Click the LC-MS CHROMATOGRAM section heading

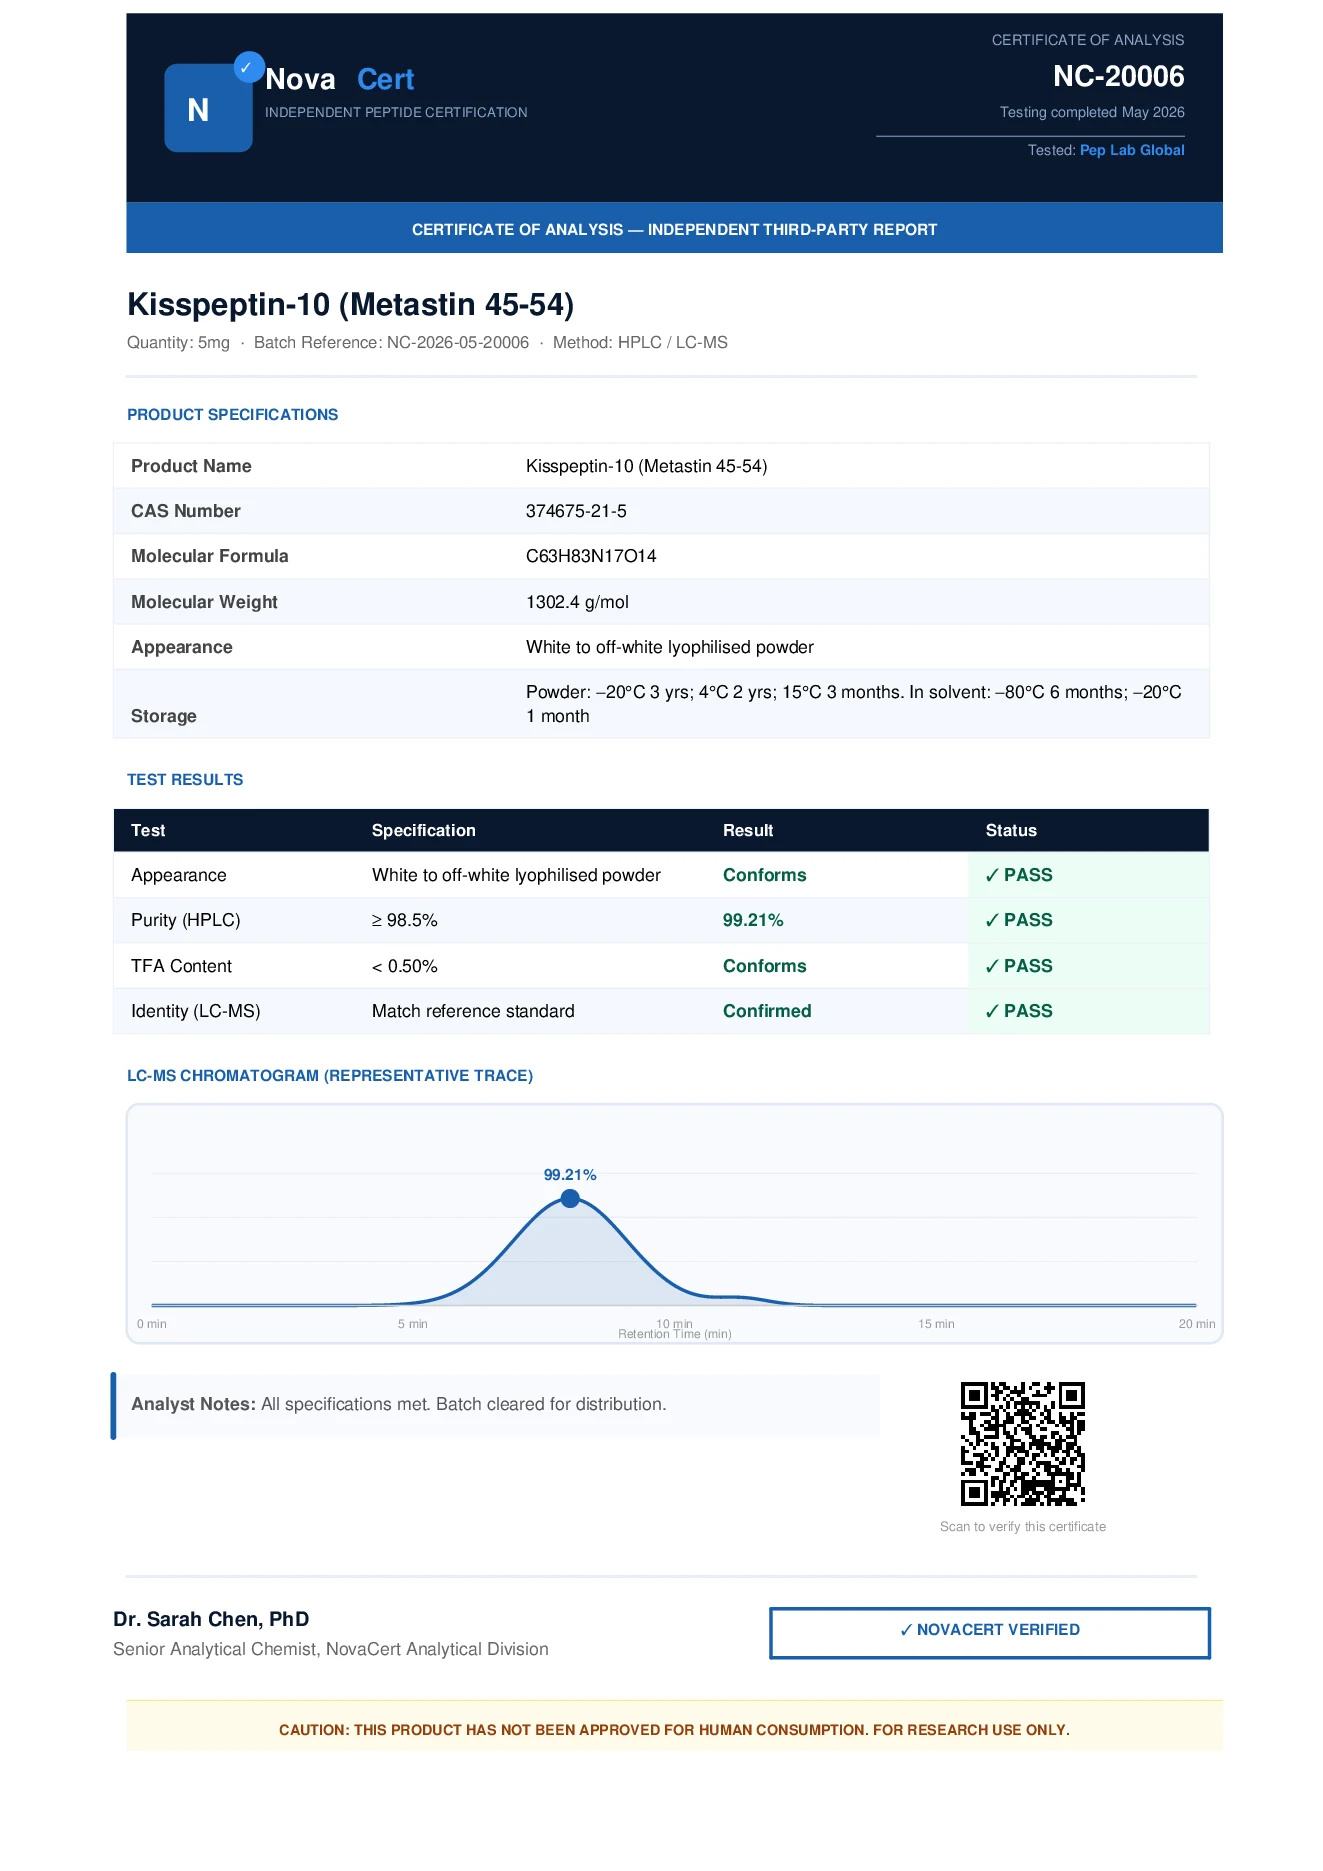point(330,1075)
